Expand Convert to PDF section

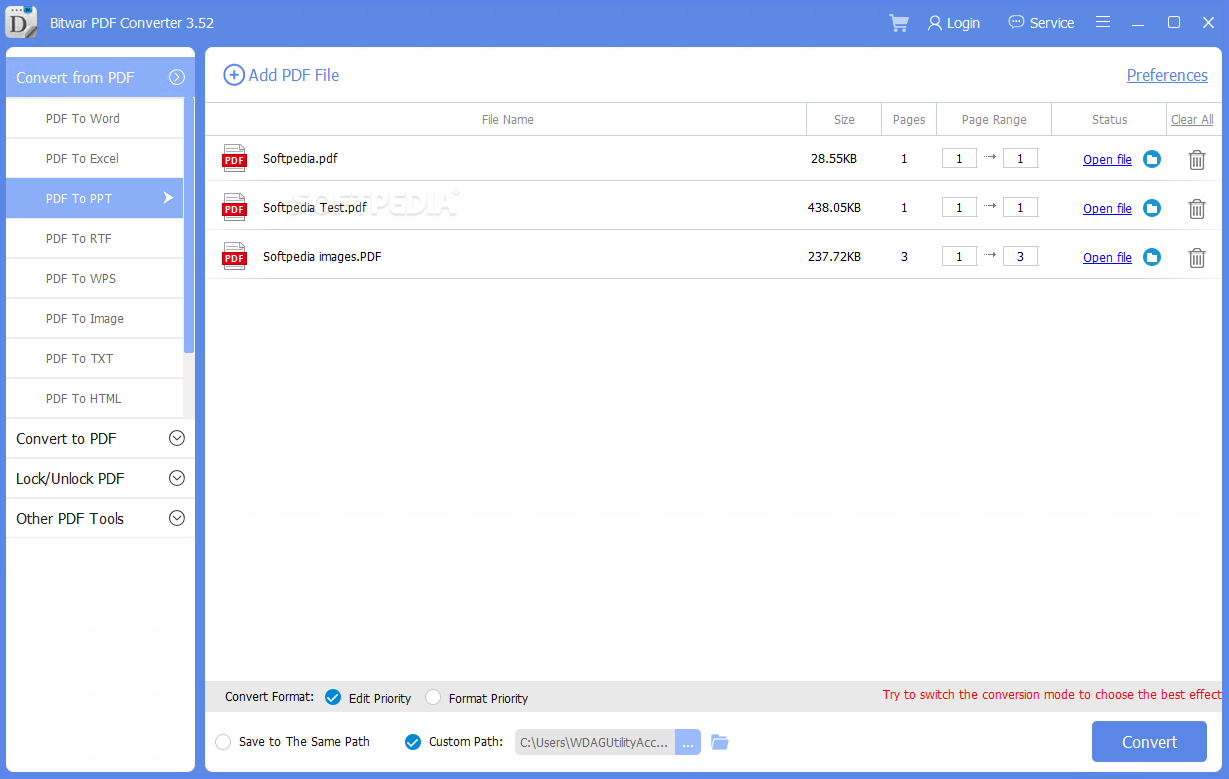pyautogui.click(x=177, y=438)
